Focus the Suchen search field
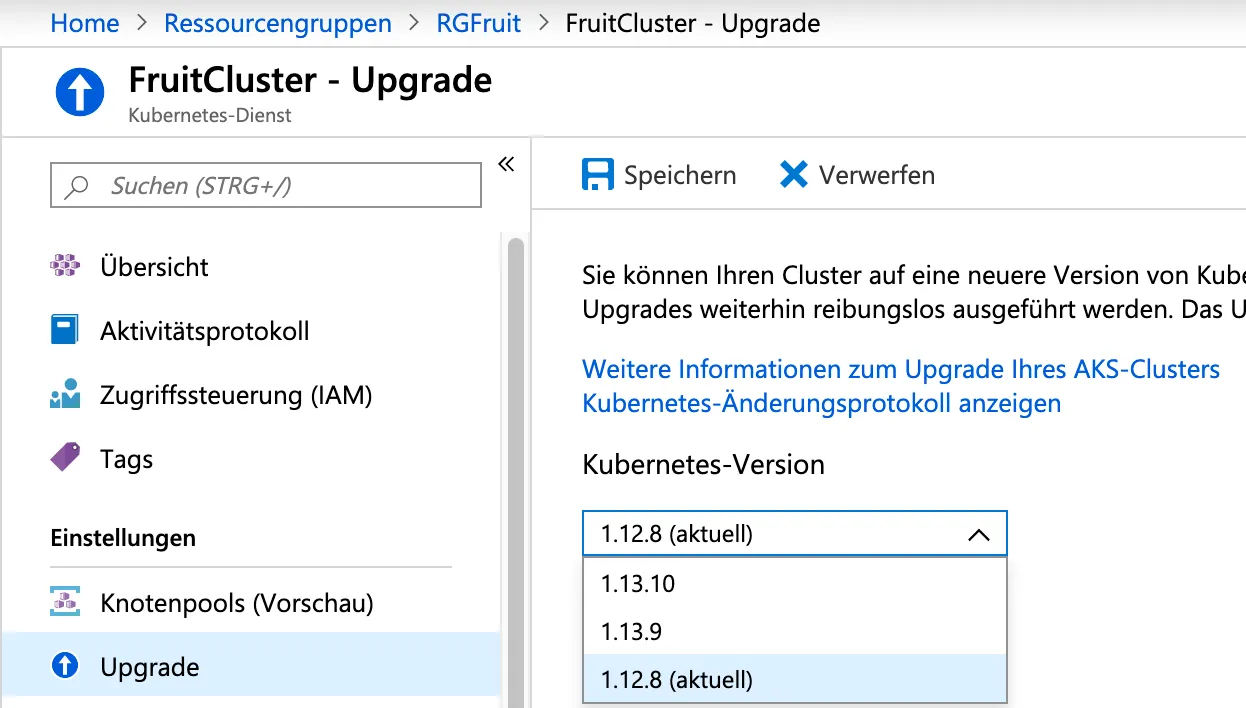 pyautogui.click(x=266, y=186)
